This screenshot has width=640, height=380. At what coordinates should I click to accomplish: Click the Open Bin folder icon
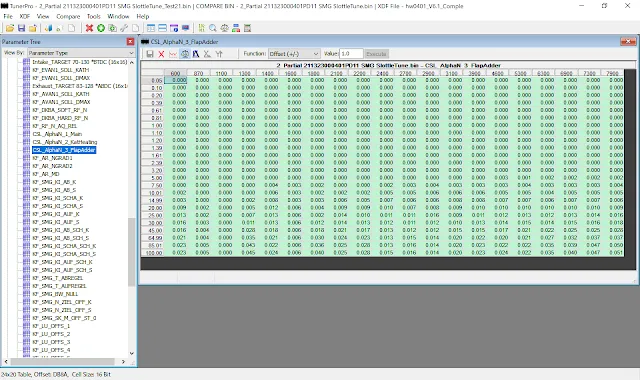10,28
